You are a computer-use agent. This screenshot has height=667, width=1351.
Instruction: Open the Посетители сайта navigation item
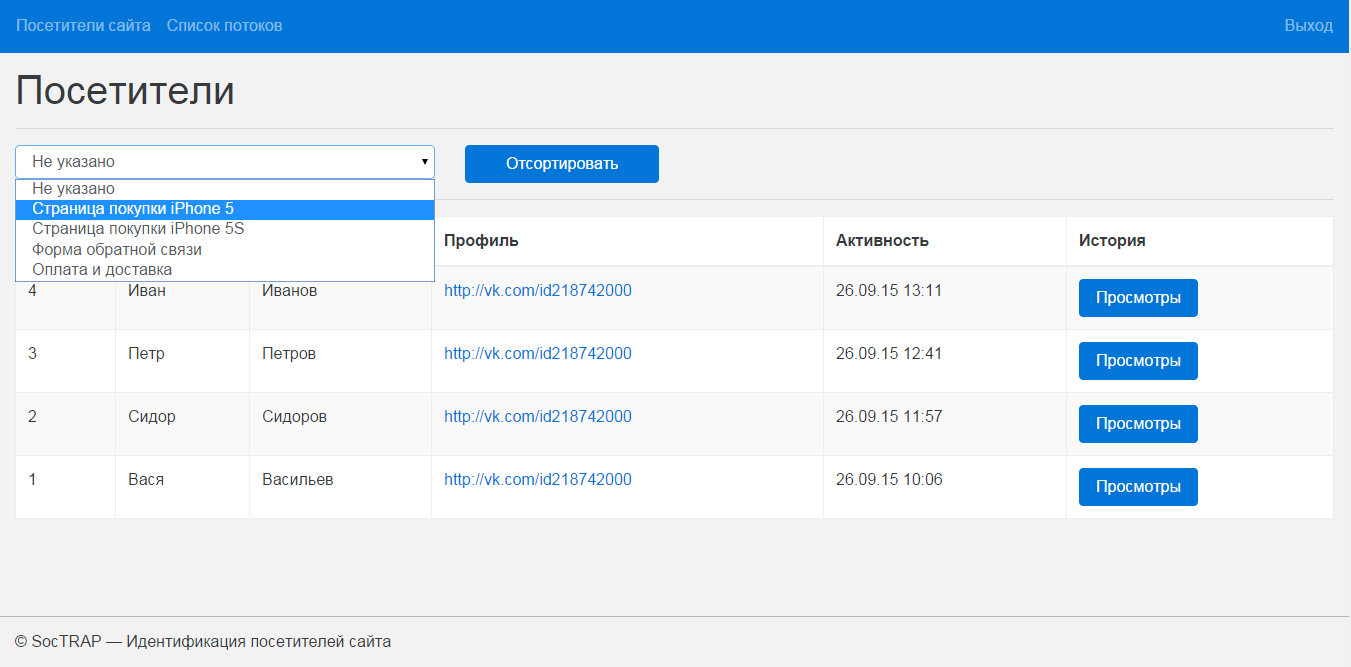83,25
